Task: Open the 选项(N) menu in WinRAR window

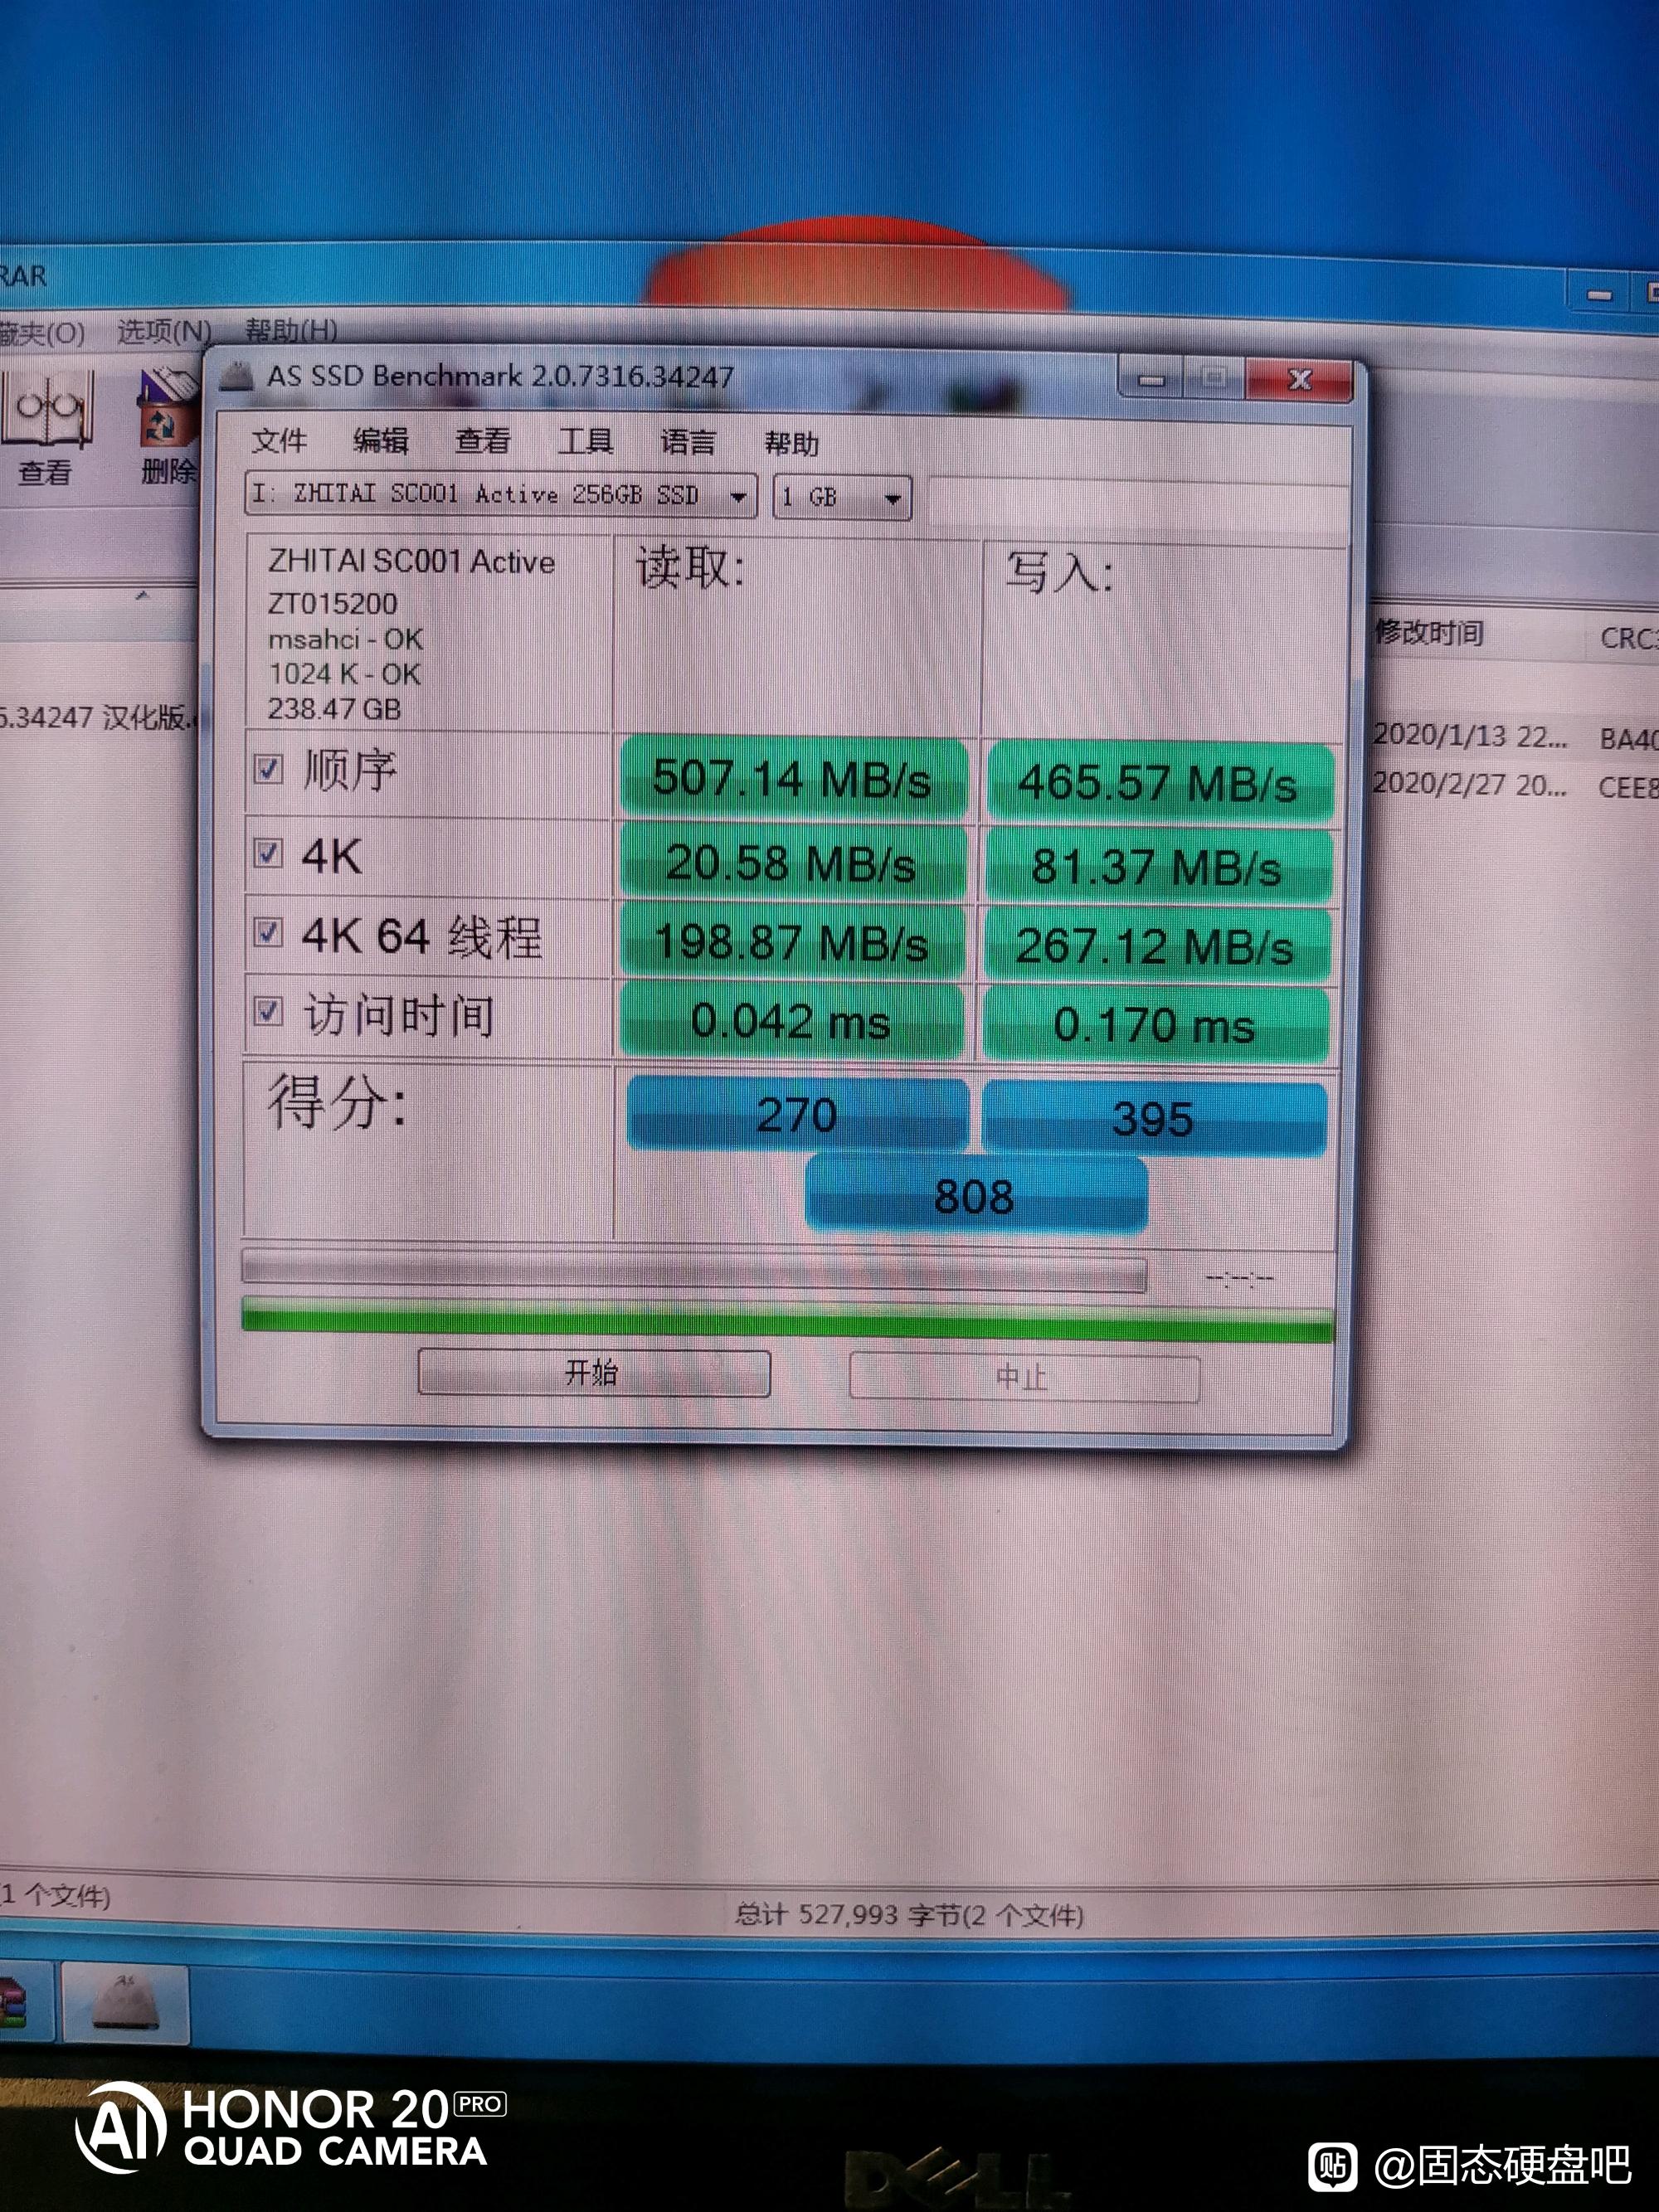Action: (x=164, y=330)
